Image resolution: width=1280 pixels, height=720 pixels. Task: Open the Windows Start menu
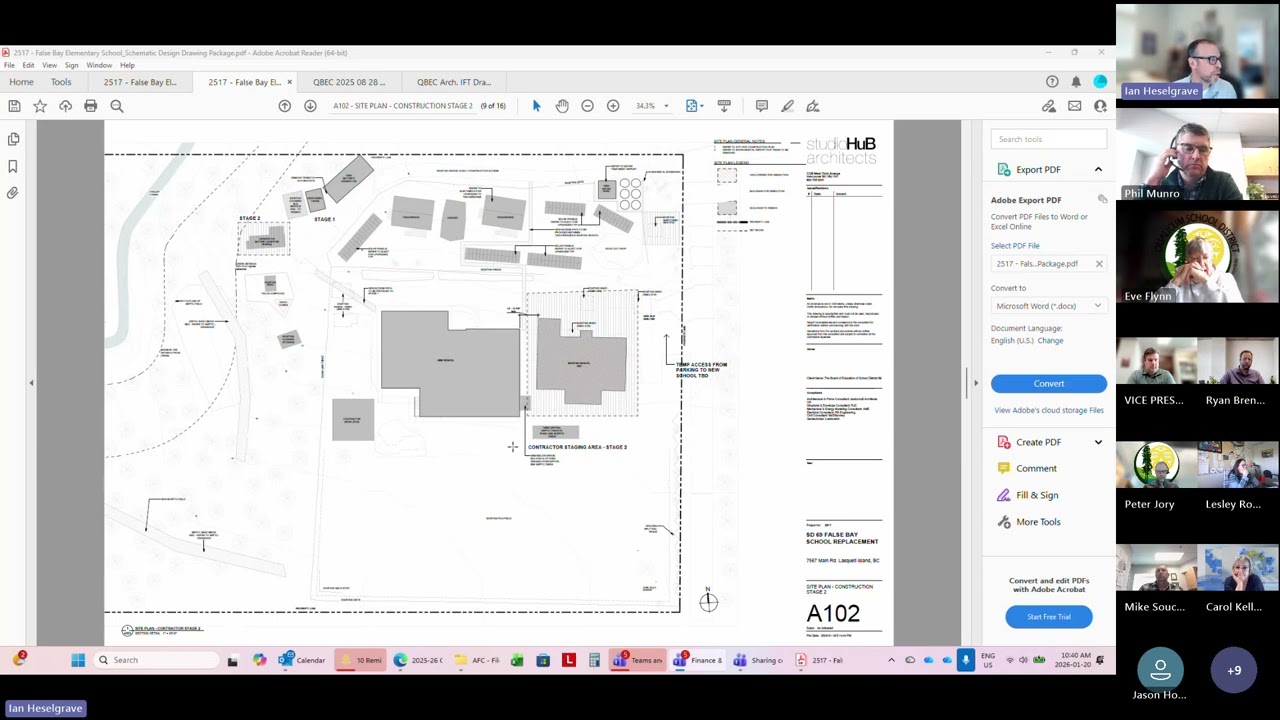78,660
